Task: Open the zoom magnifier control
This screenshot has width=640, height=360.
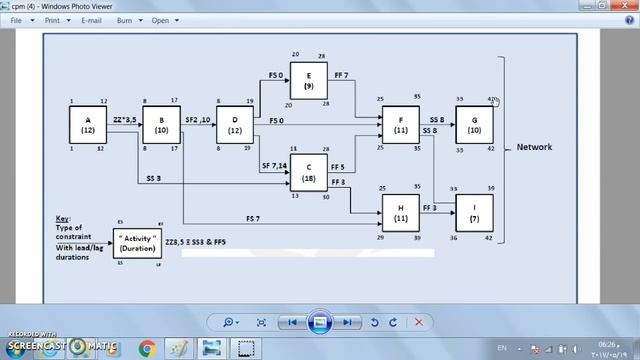Action: pyautogui.click(x=231, y=322)
